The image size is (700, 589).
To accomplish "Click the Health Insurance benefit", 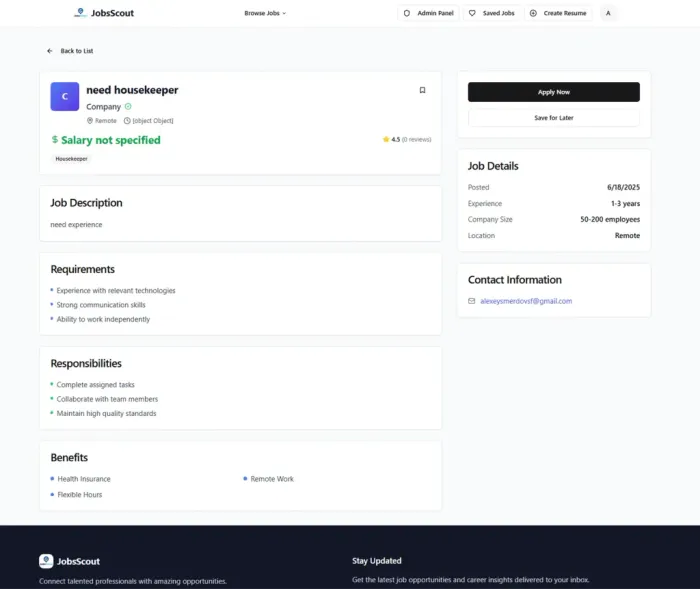I will (x=84, y=479).
